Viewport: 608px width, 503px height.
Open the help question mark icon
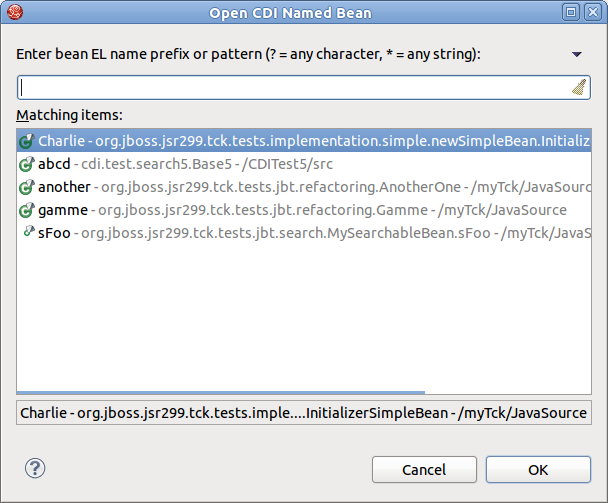point(35,468)
